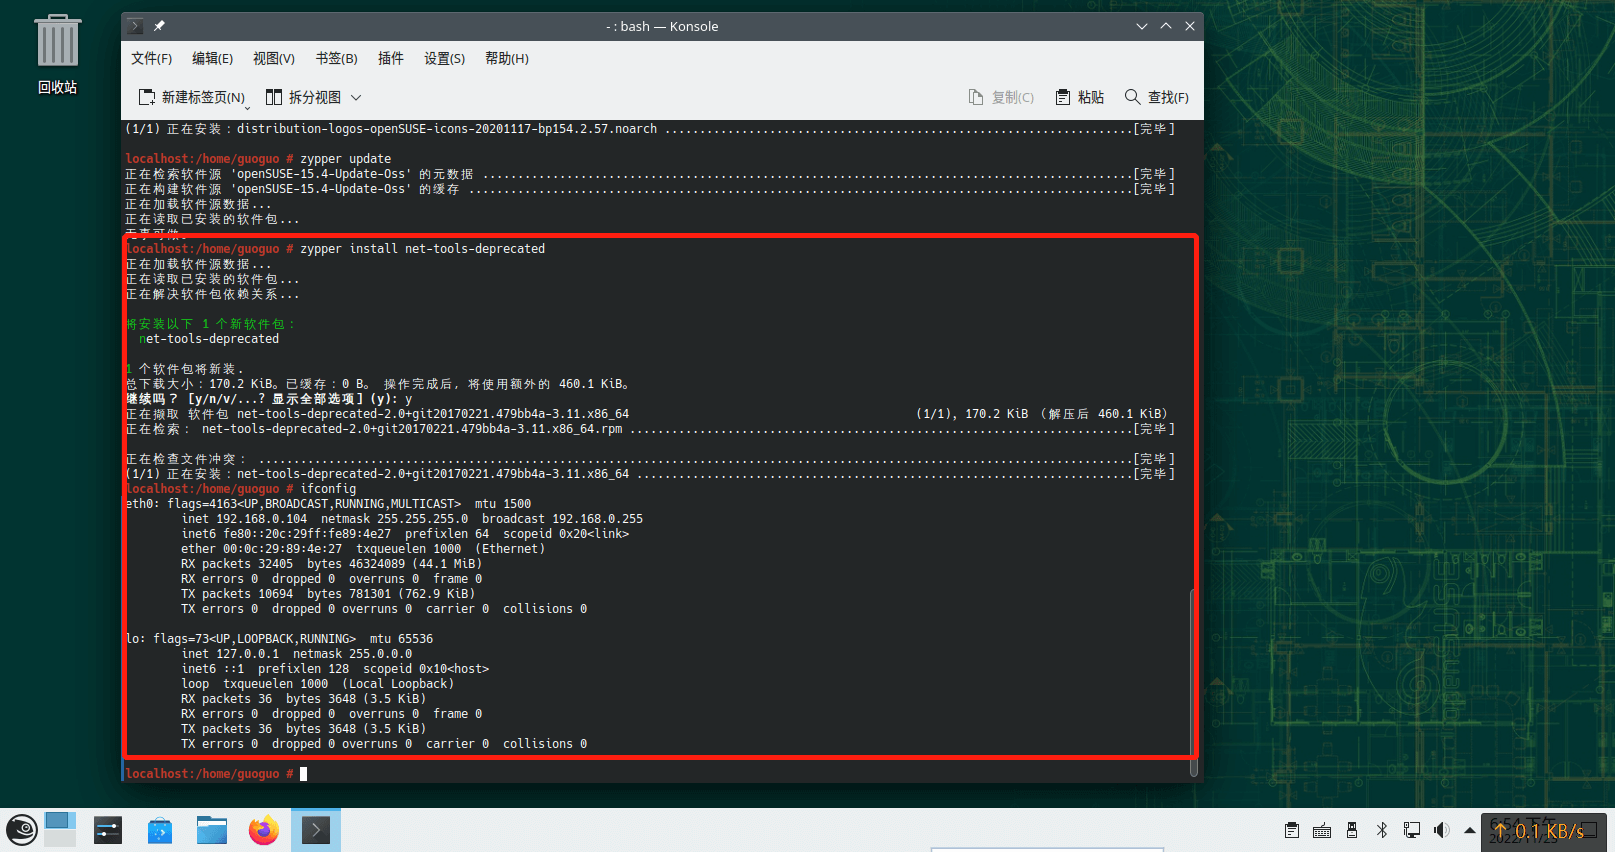This screenshot has width=1615, height=852.
Task: Open the 文件(F) menu
Action: point(151,58)
